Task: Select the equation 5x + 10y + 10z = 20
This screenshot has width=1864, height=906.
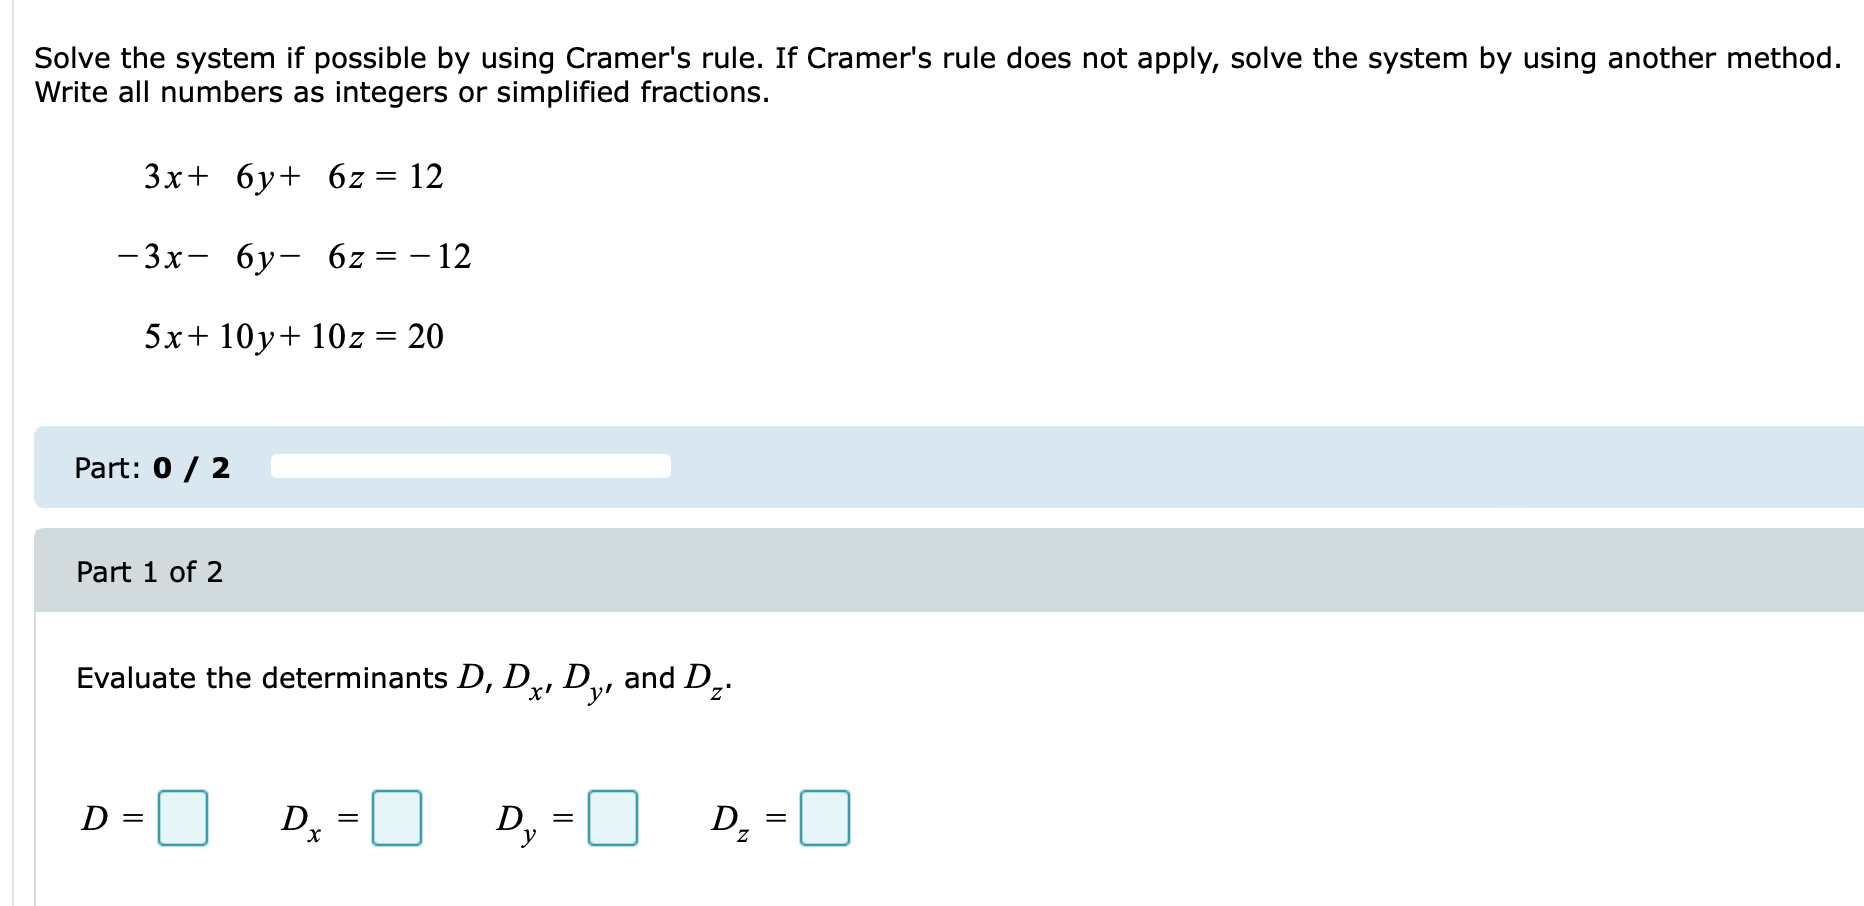Action: point(292,336)
